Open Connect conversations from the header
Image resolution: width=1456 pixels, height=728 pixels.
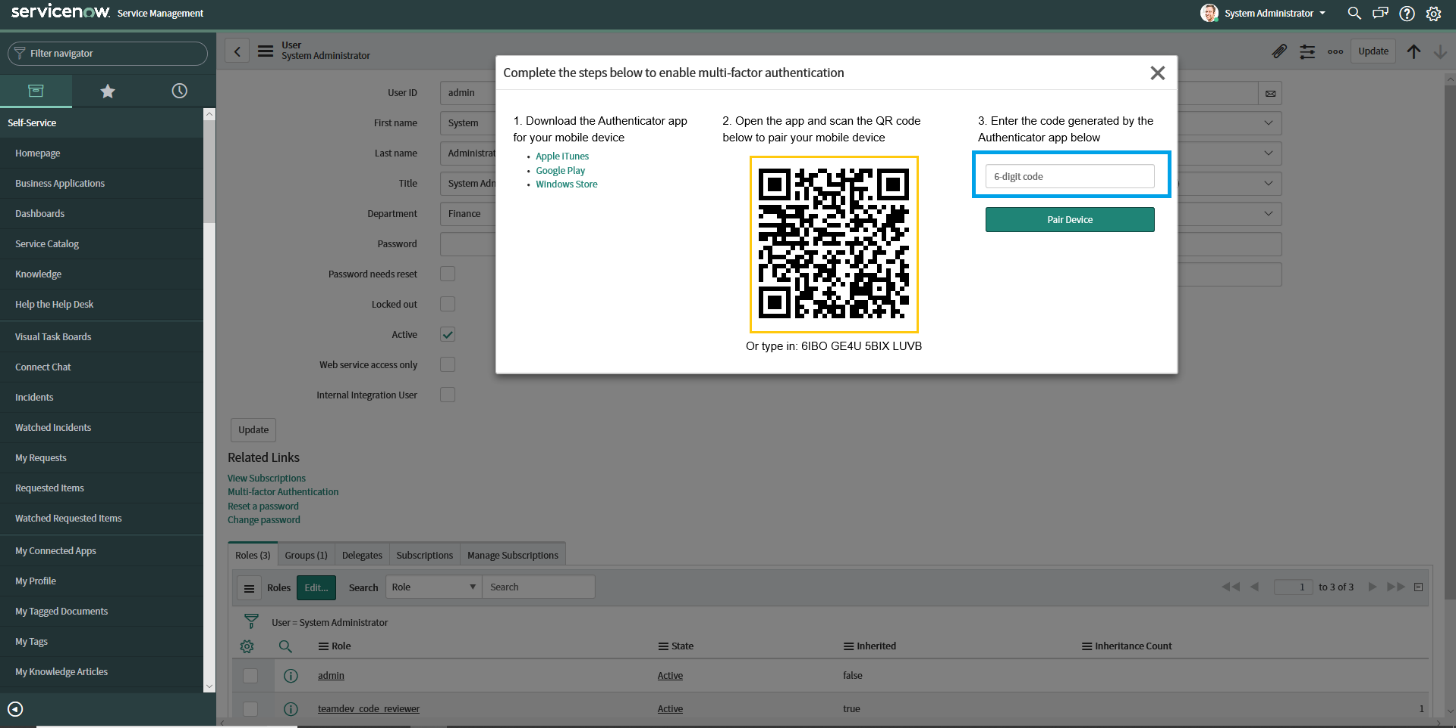(x=1381, y=13)
